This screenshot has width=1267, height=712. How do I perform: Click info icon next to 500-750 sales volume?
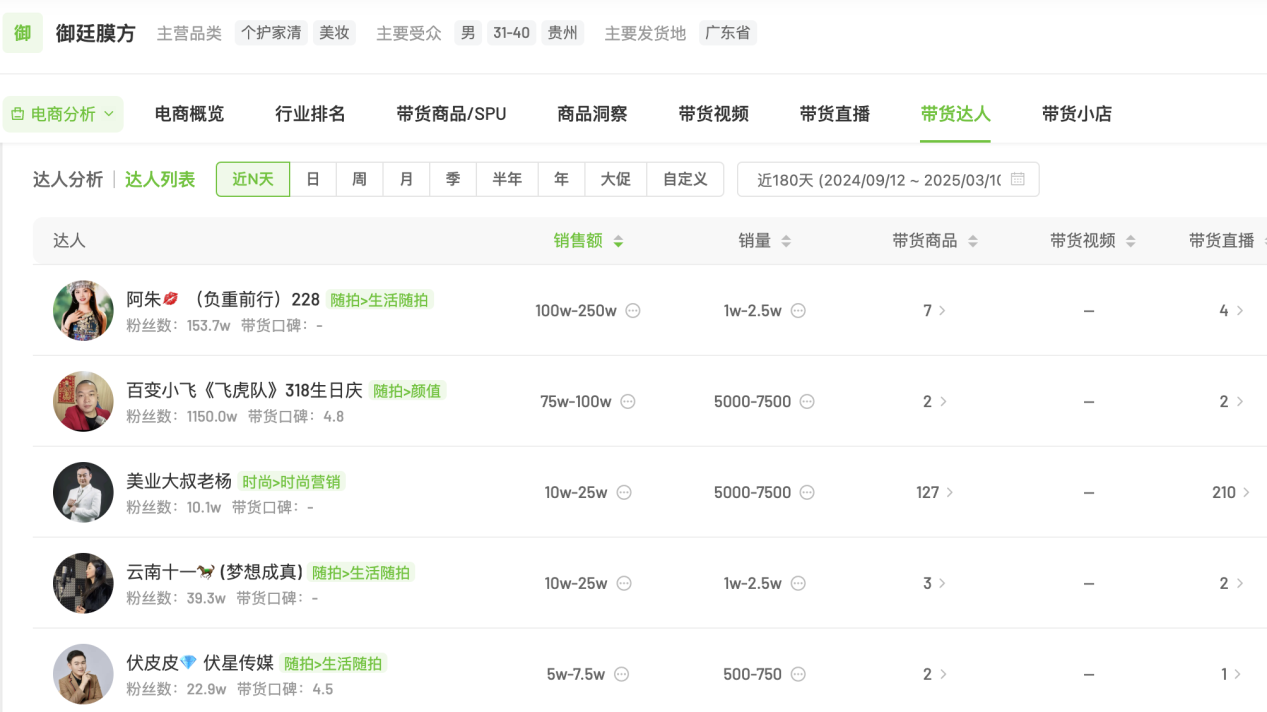tap(798, 675)
